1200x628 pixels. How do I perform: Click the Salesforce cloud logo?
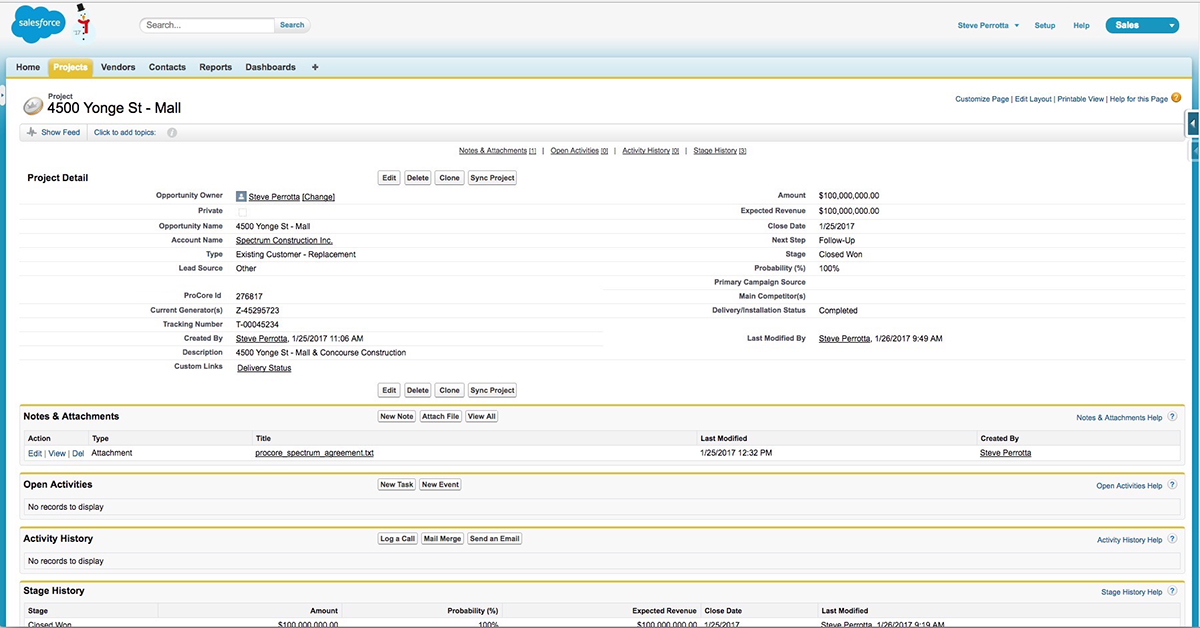39,24
